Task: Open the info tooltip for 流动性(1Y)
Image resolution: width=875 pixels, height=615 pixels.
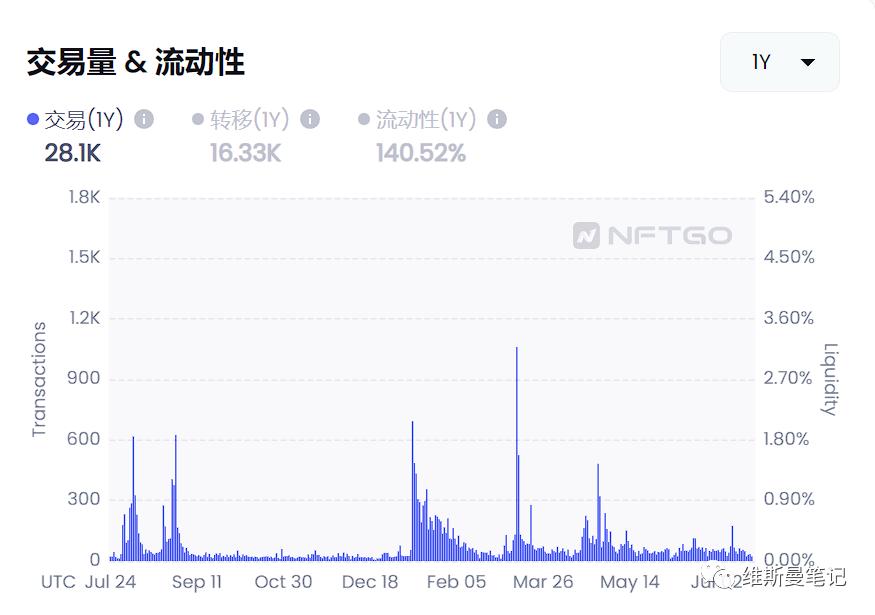Action: pos(496,118)
